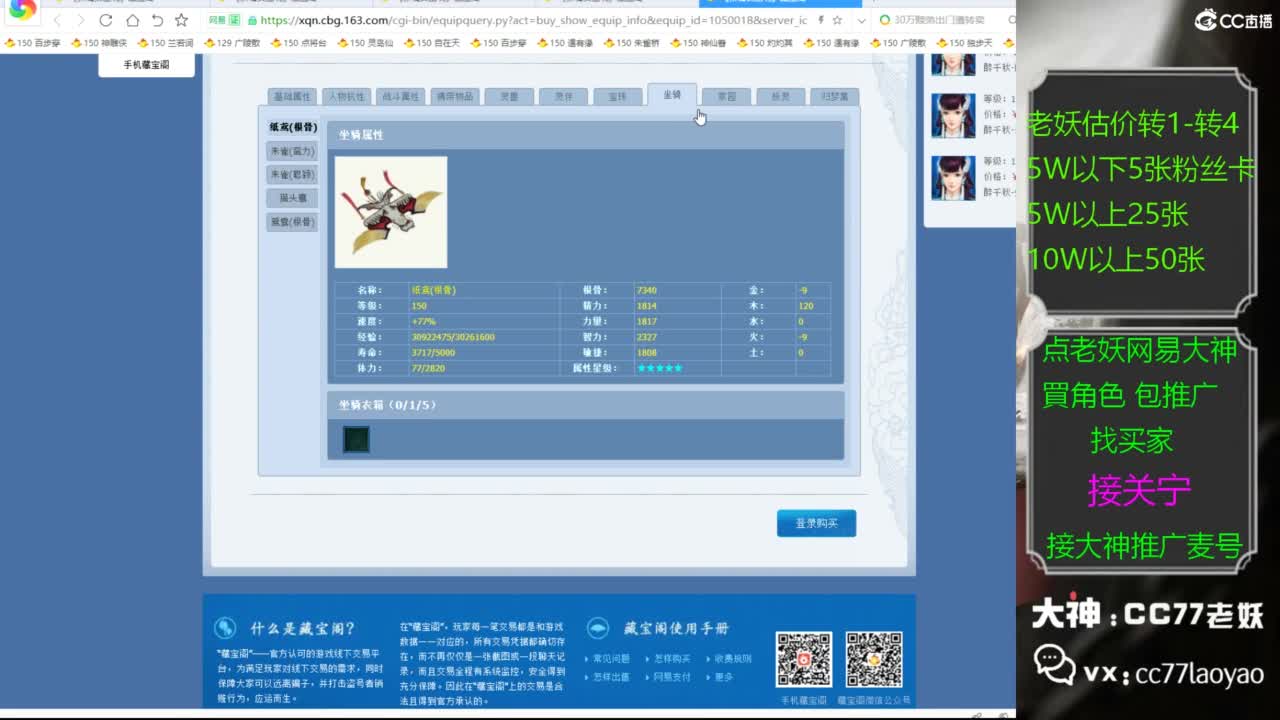1280x720 pixels.
Task: Open the 常见问题 help link
Action: coord(611,659)
